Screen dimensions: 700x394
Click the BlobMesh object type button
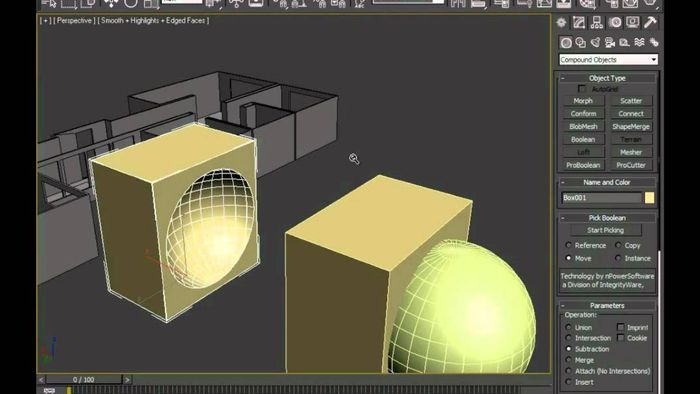click(583, 126)
